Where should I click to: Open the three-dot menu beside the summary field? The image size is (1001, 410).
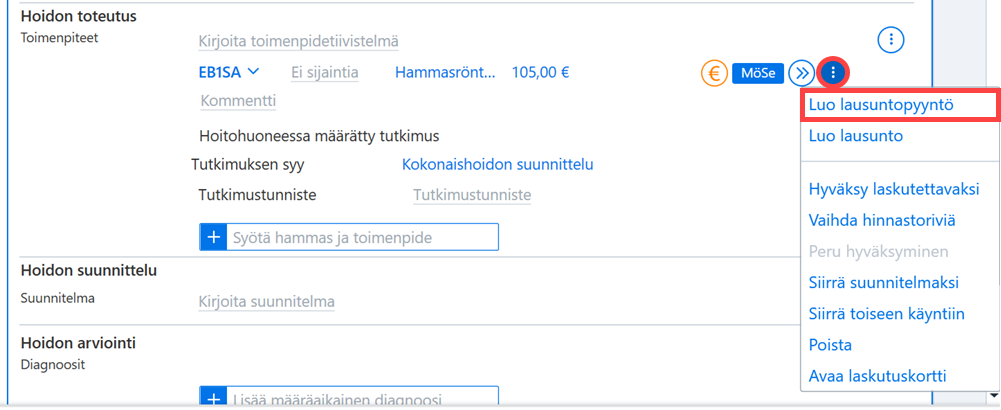point(892,41)
